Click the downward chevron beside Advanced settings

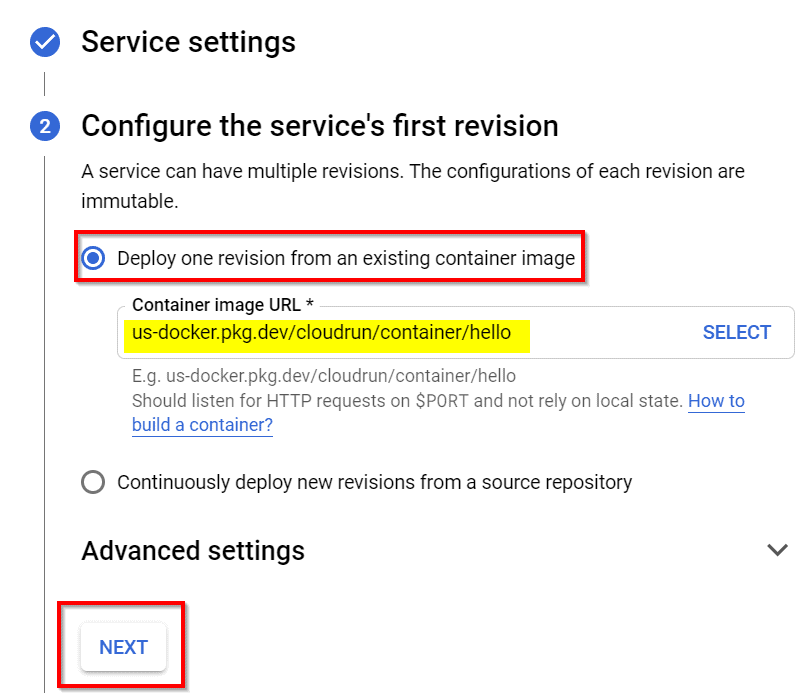pos(777,550)
